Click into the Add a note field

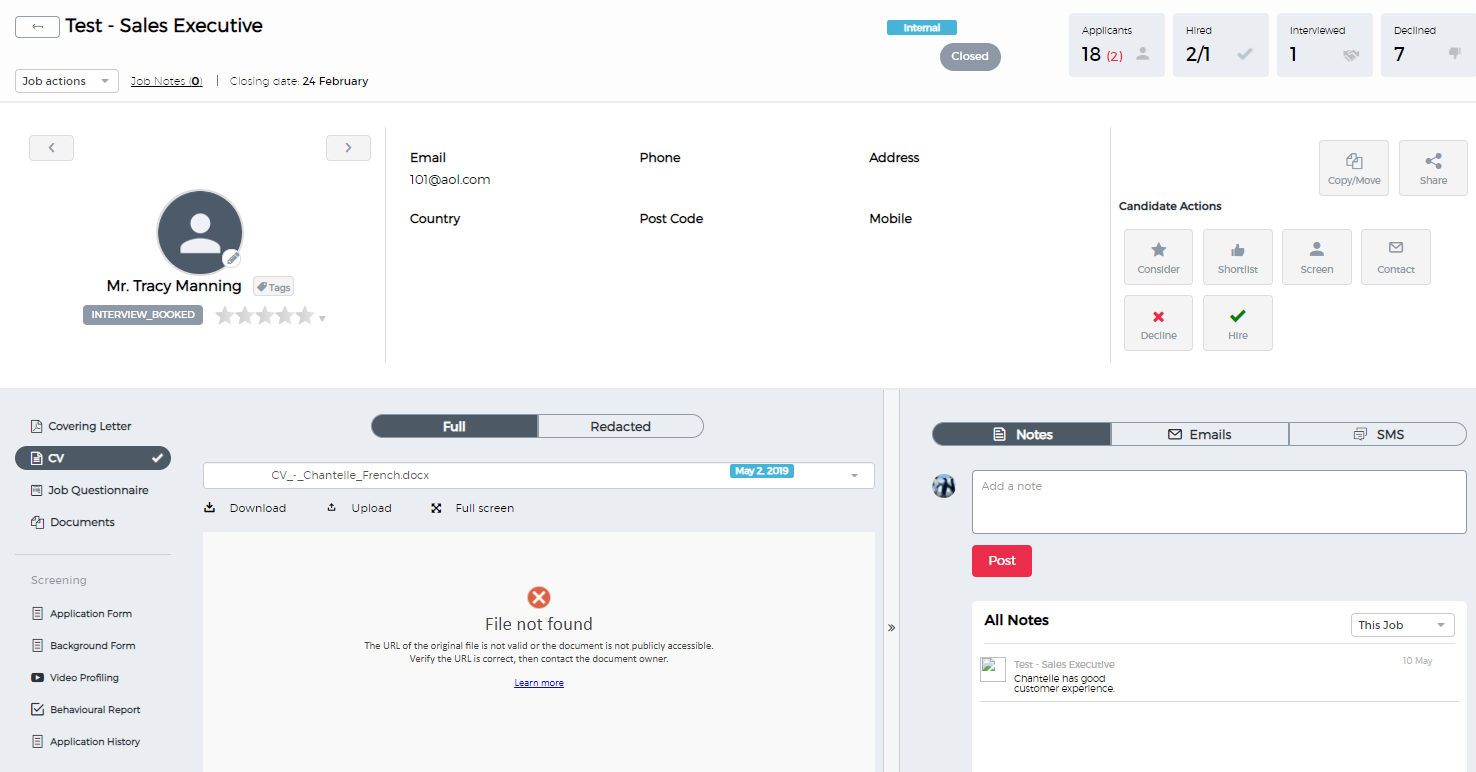click(x=1219, y=502)
